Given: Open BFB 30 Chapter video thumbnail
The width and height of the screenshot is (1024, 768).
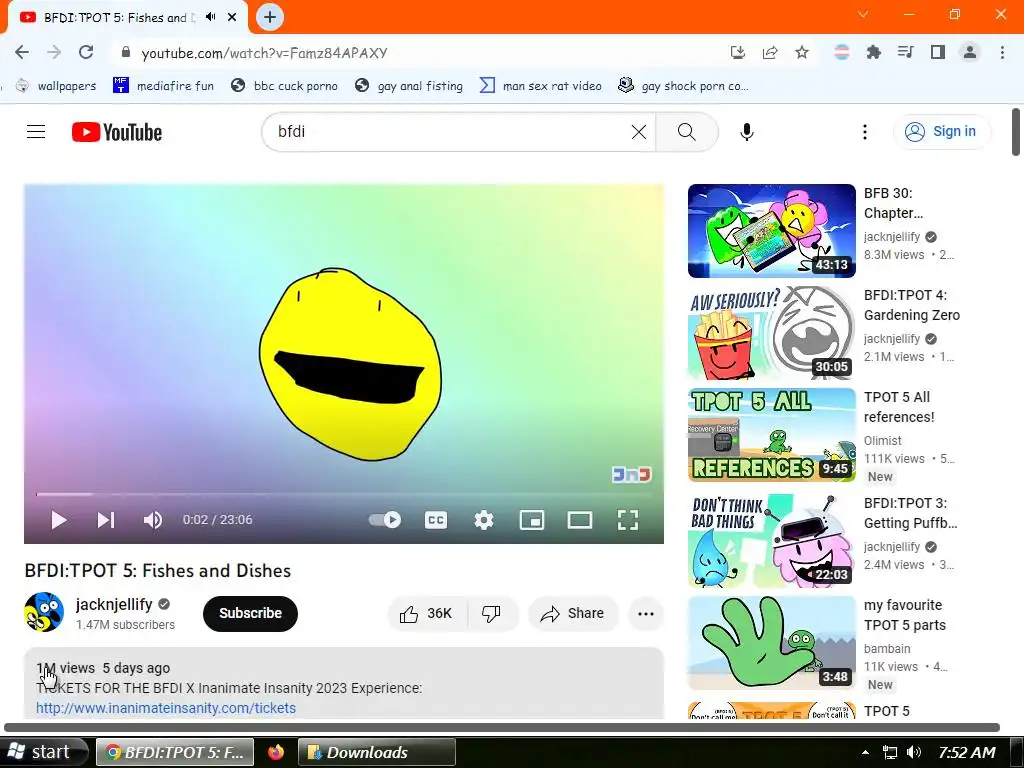Looking at the screenshot, I should pos(771,231).
